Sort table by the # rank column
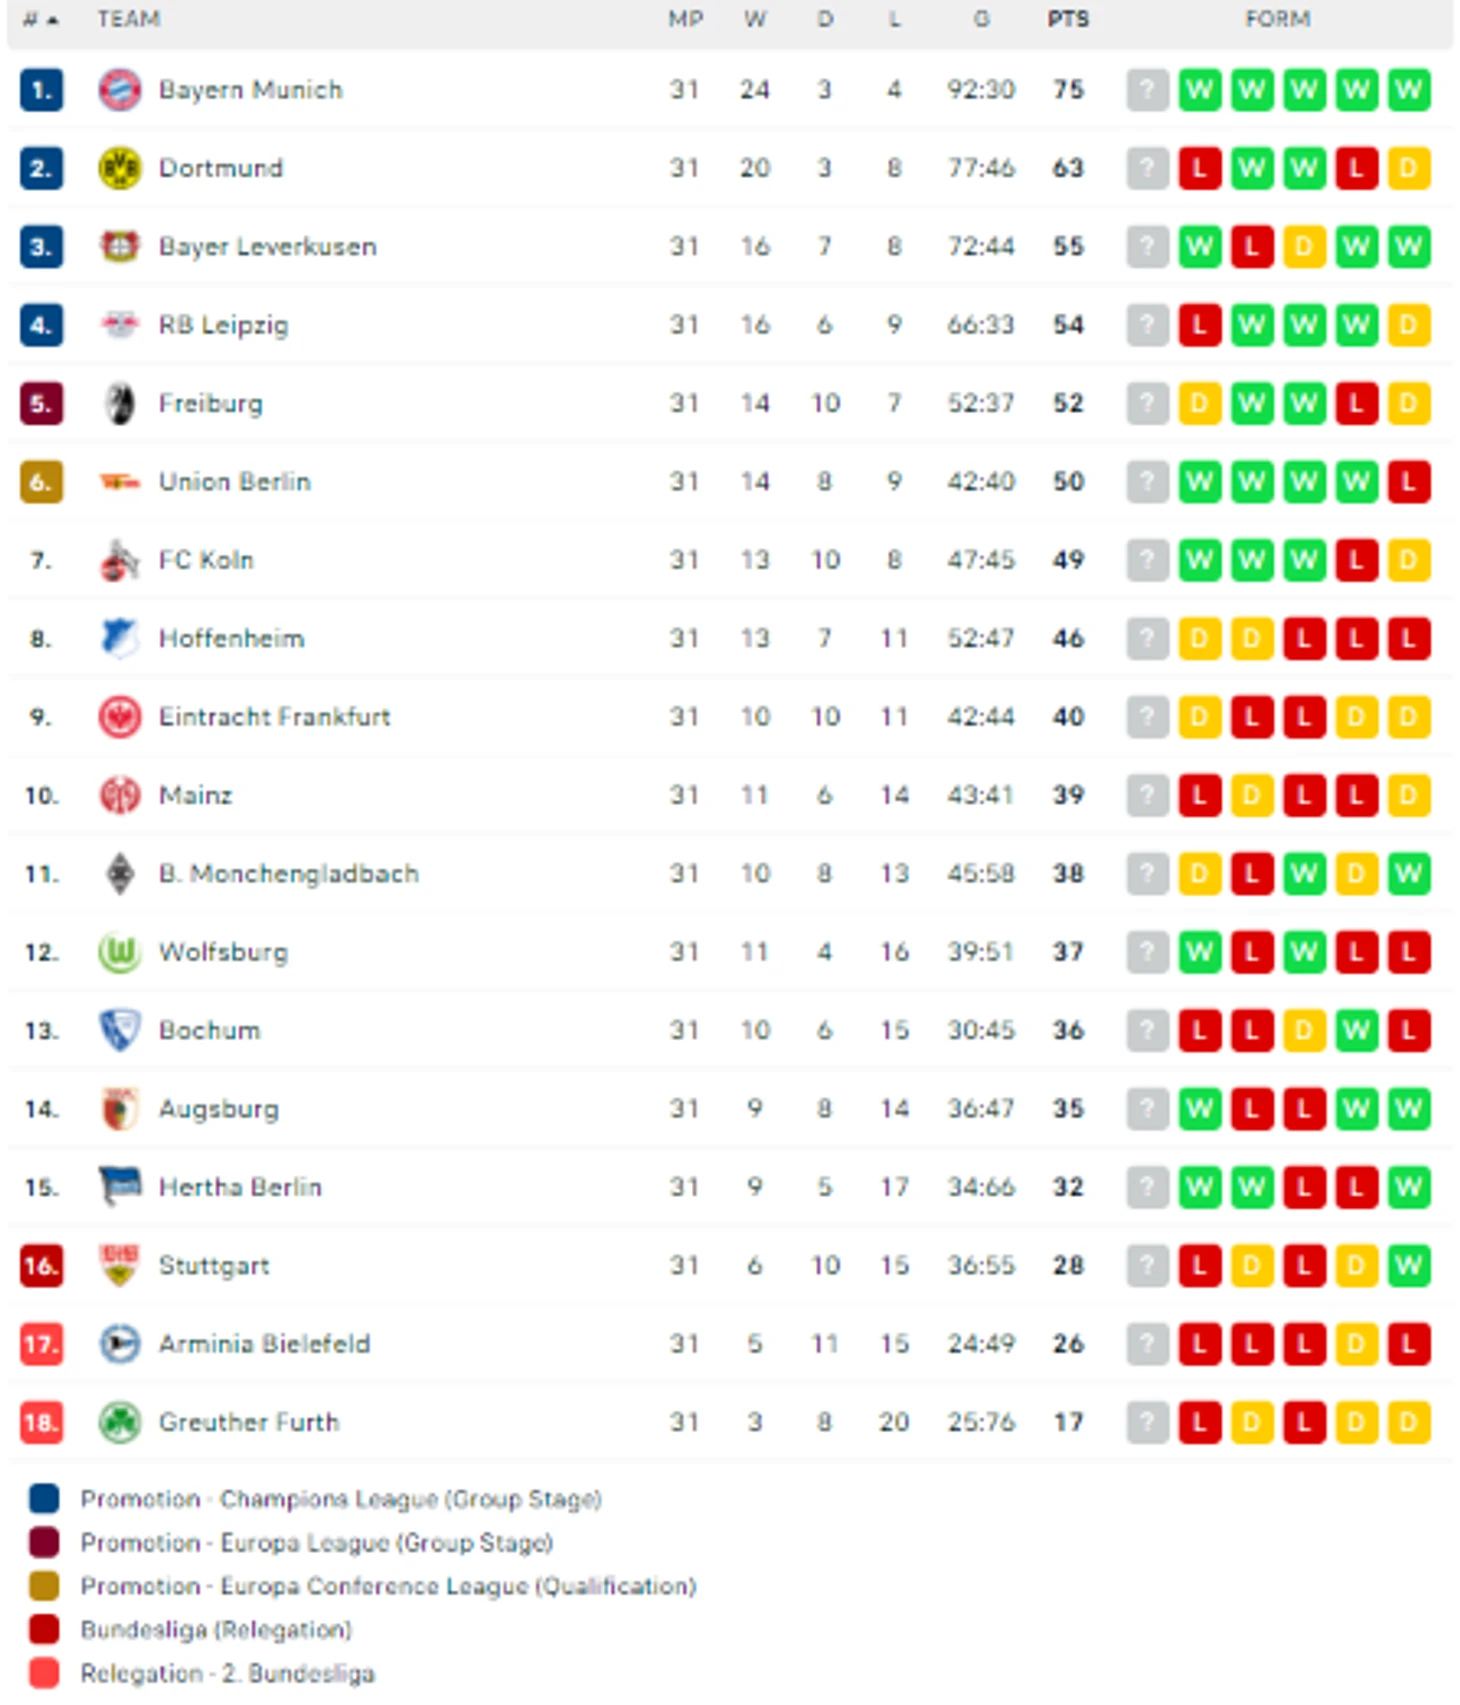 (39, 19)
